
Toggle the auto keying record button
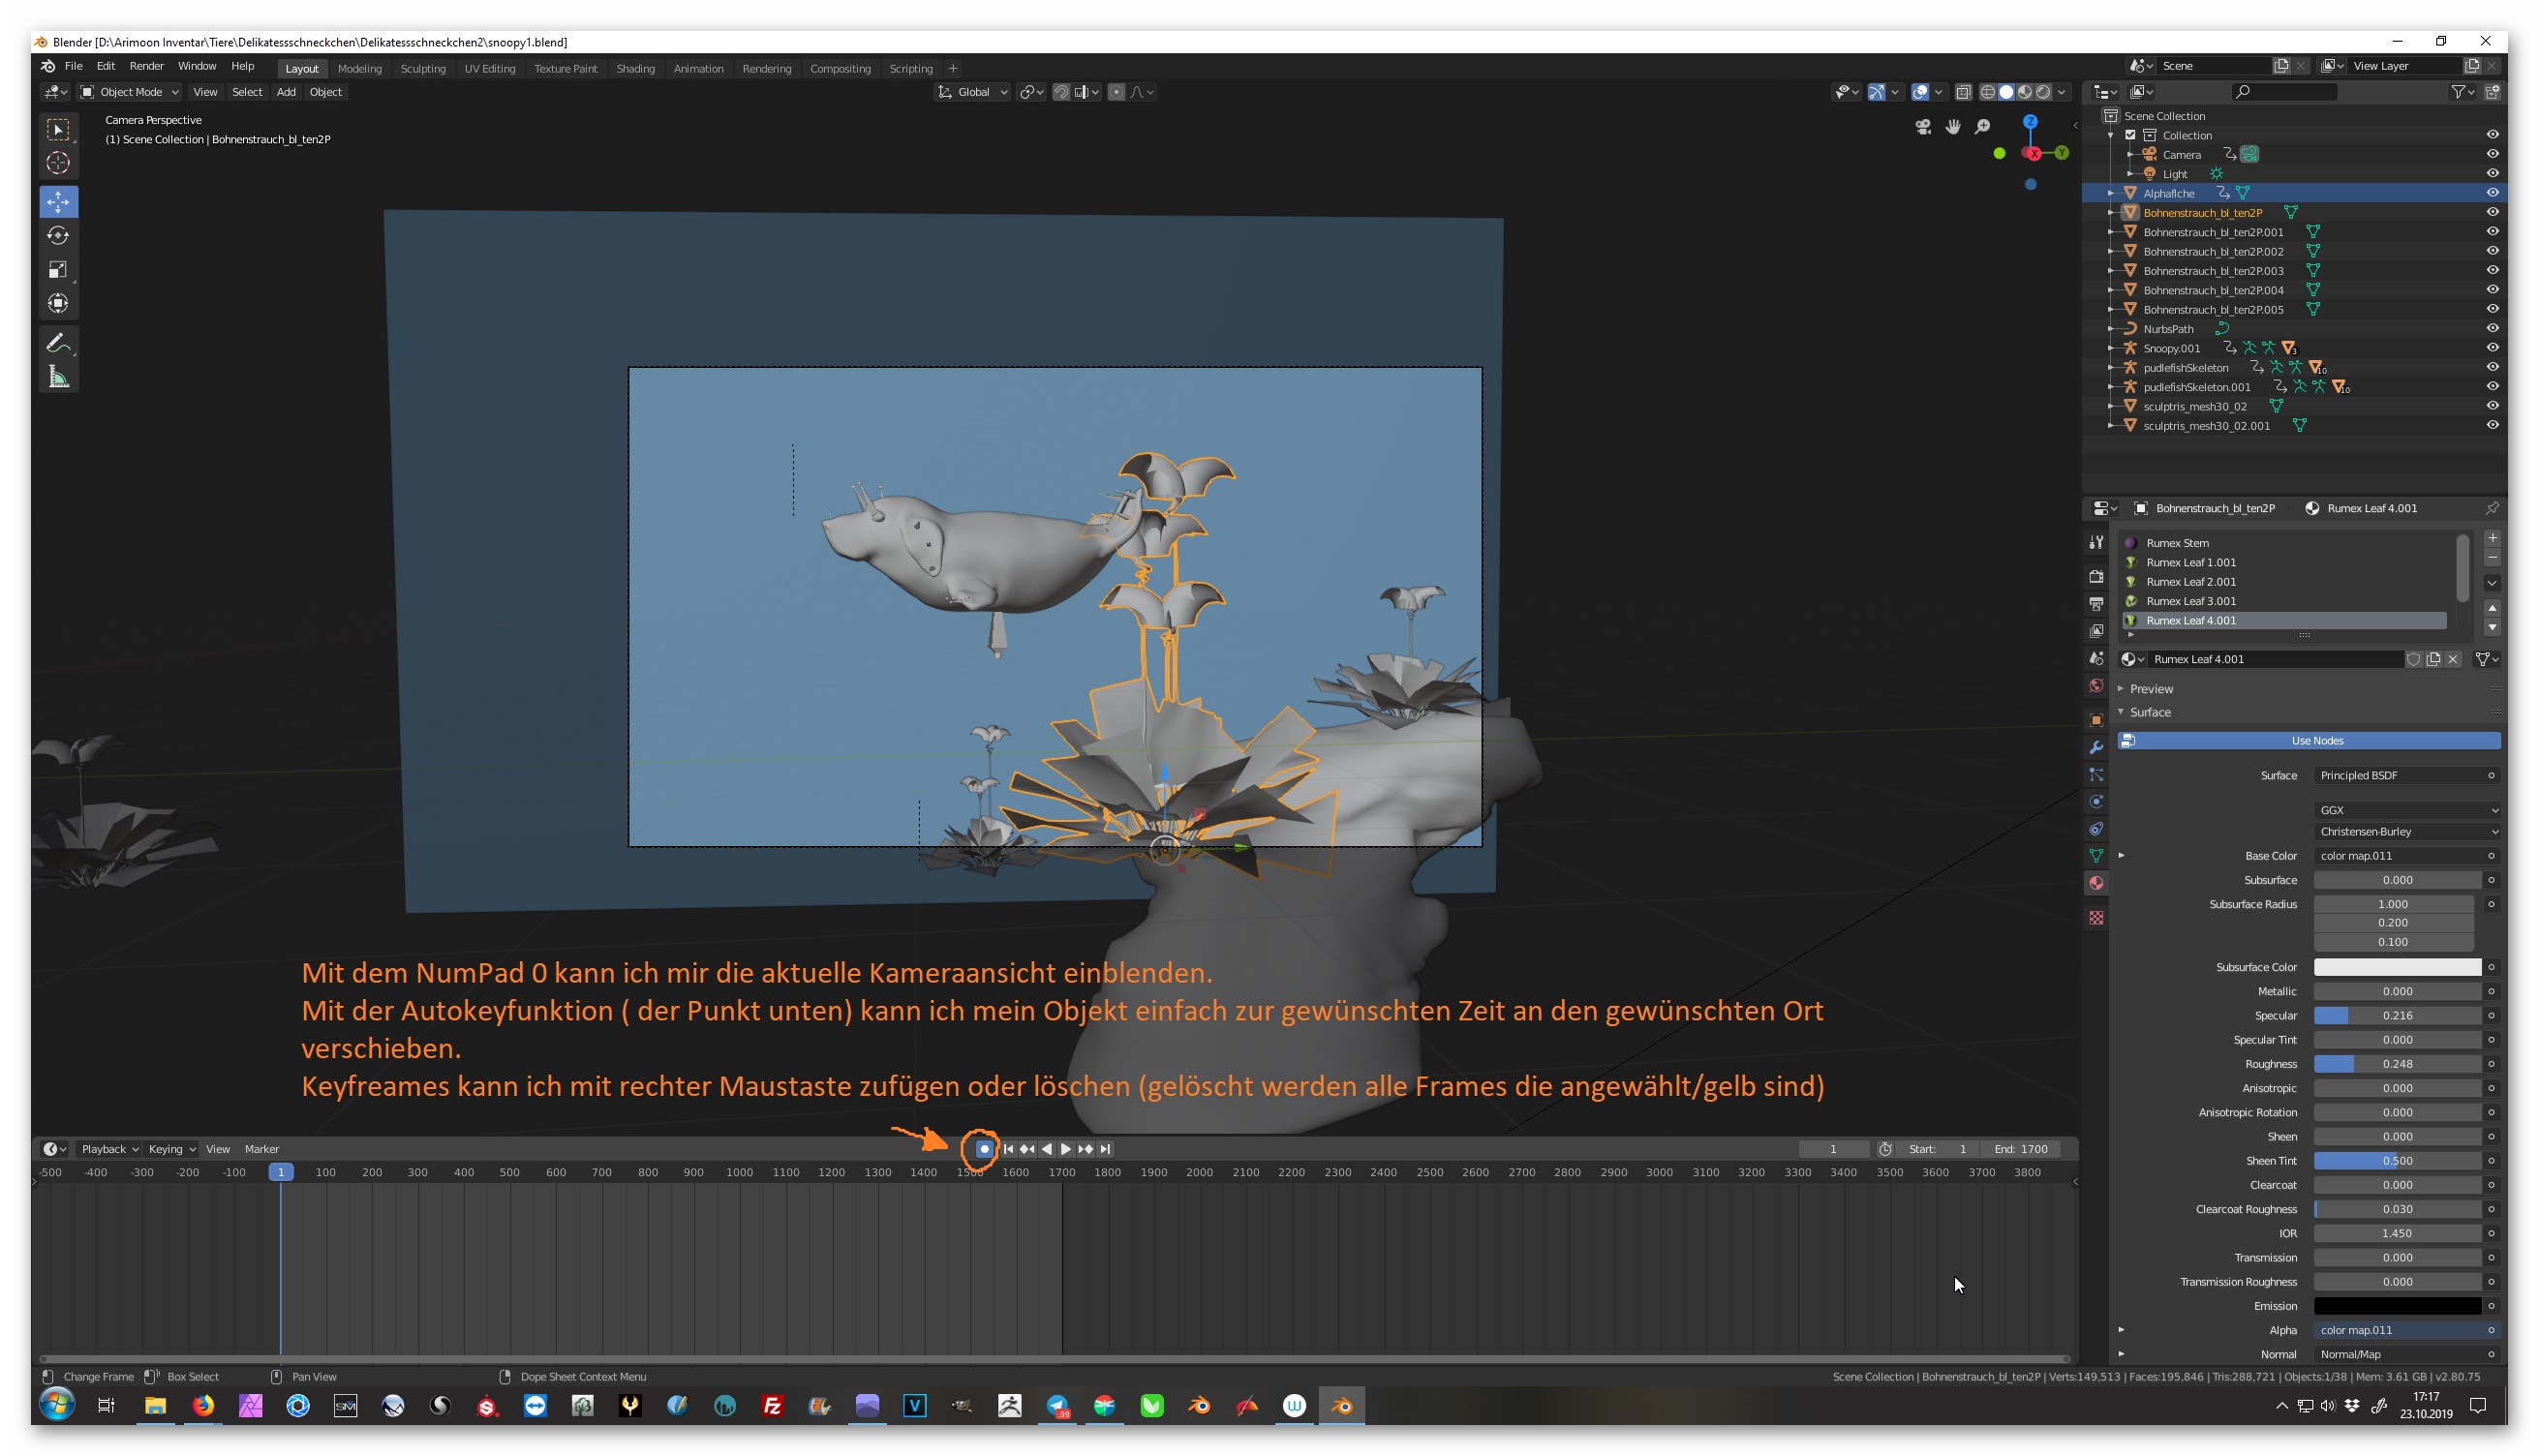(x=984, y=1149)
